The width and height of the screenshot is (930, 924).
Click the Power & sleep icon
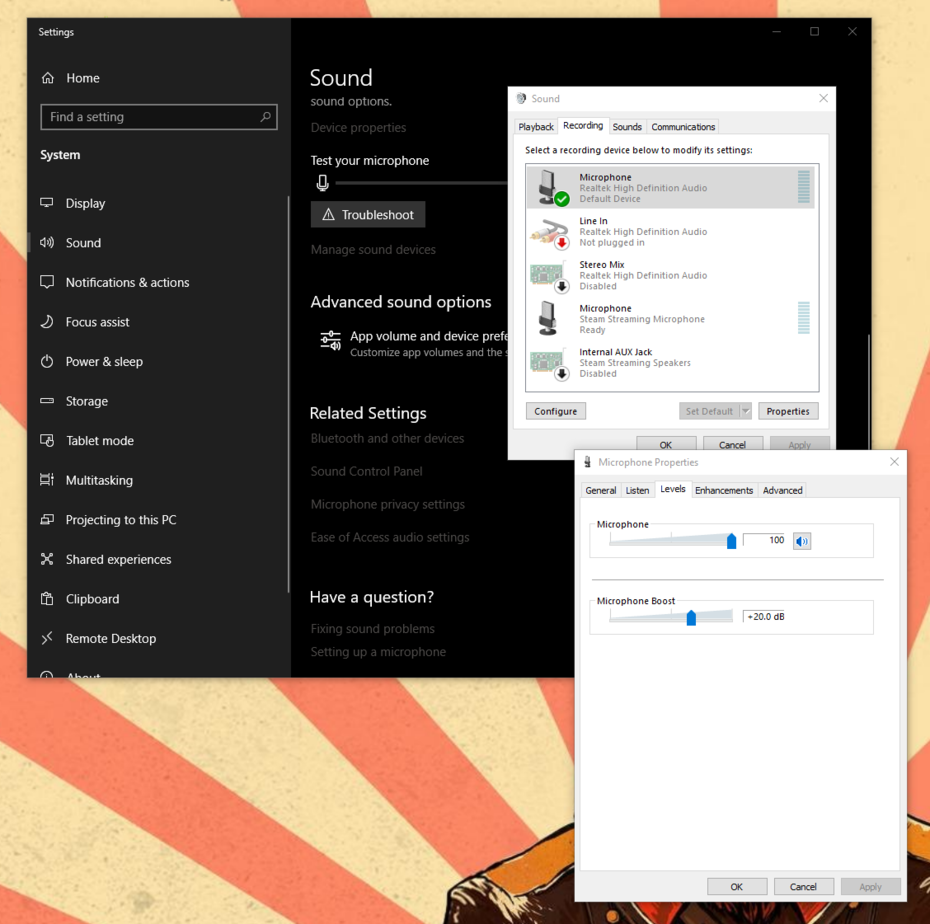47,361
